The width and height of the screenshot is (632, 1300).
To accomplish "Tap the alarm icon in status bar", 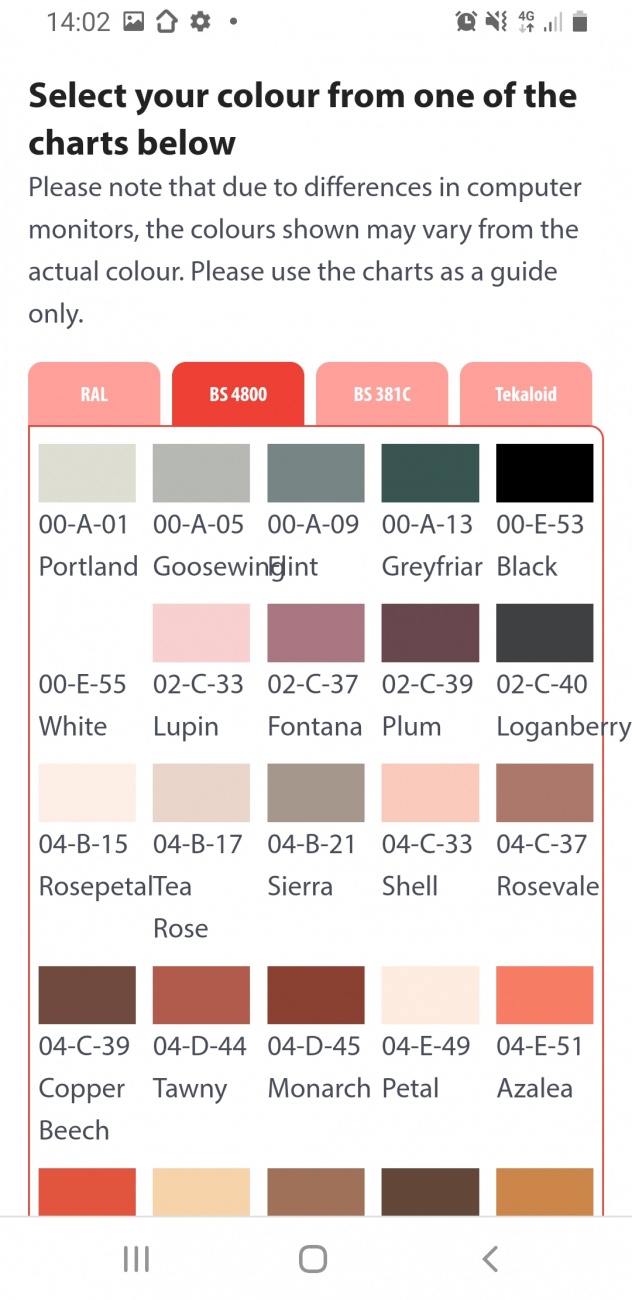I will tap(466, 21).
